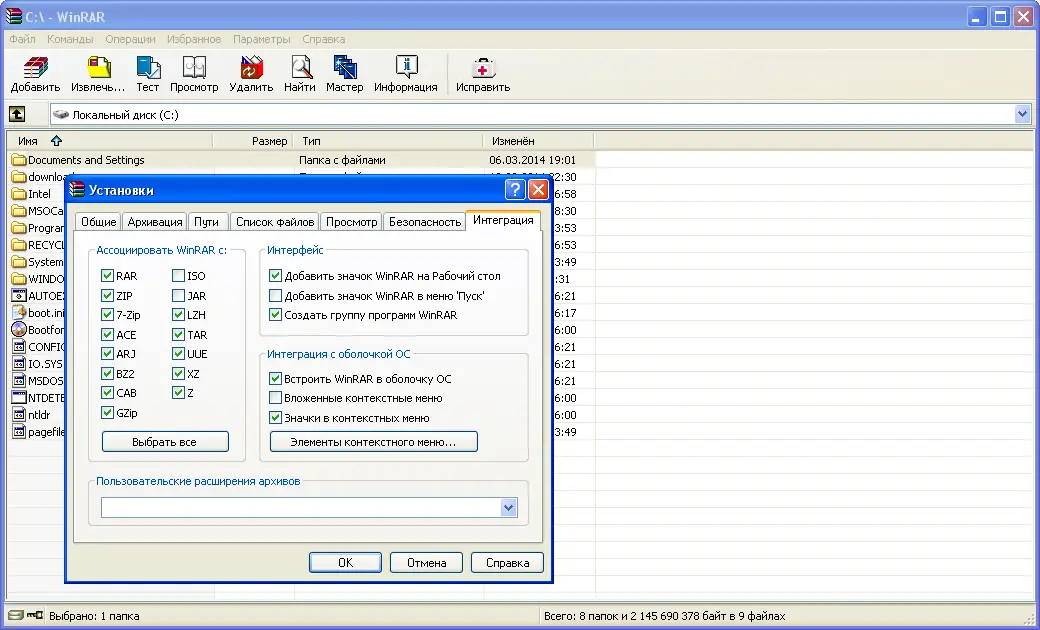Toggle the GZip association checkbox
Screen dimensions: 1040x630
coord(107,412)
